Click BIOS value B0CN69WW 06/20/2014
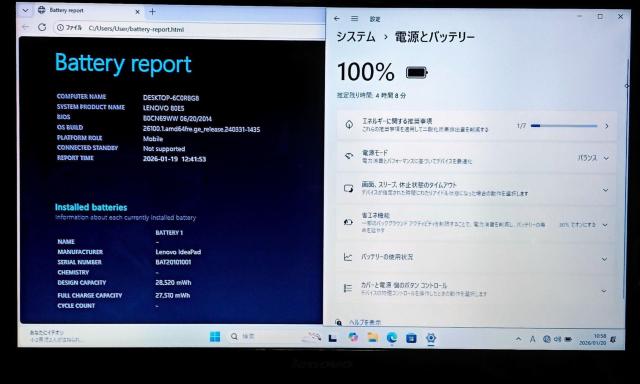 [177, 119]
